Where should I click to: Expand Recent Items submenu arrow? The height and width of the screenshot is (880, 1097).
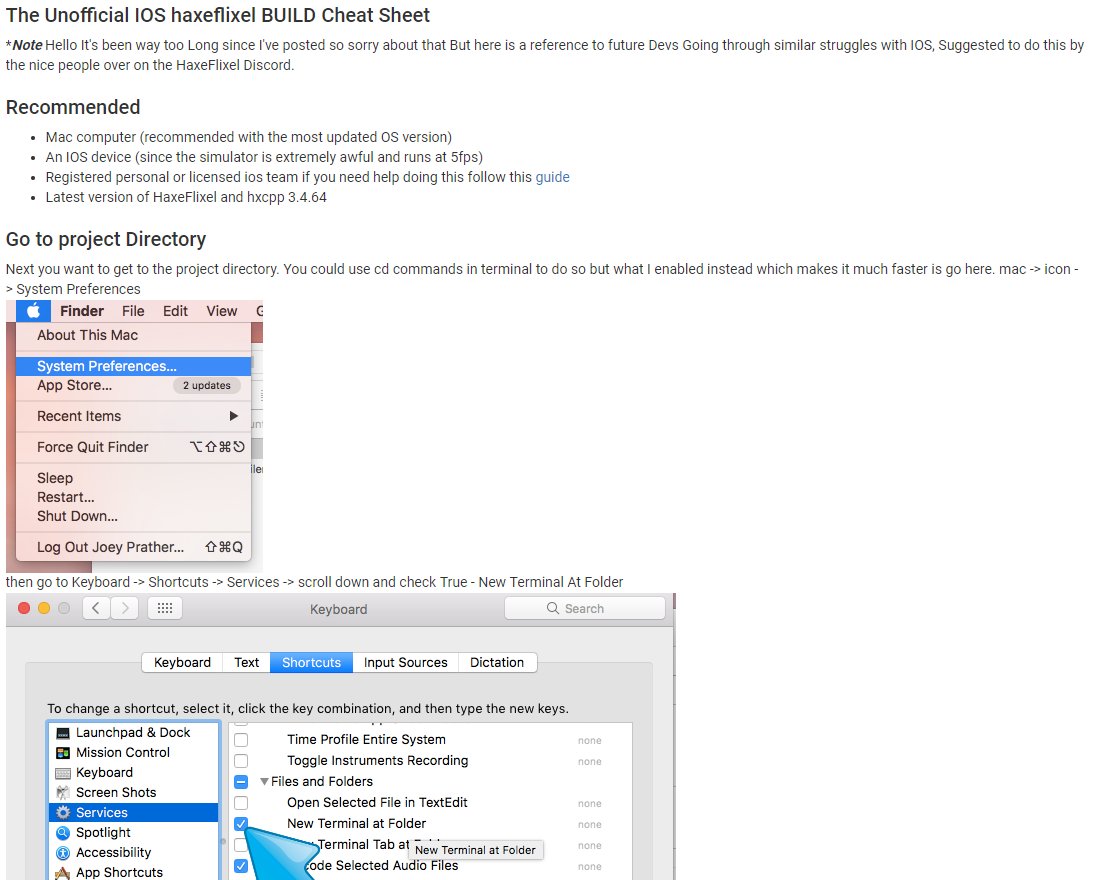click(x=234, y=416)
